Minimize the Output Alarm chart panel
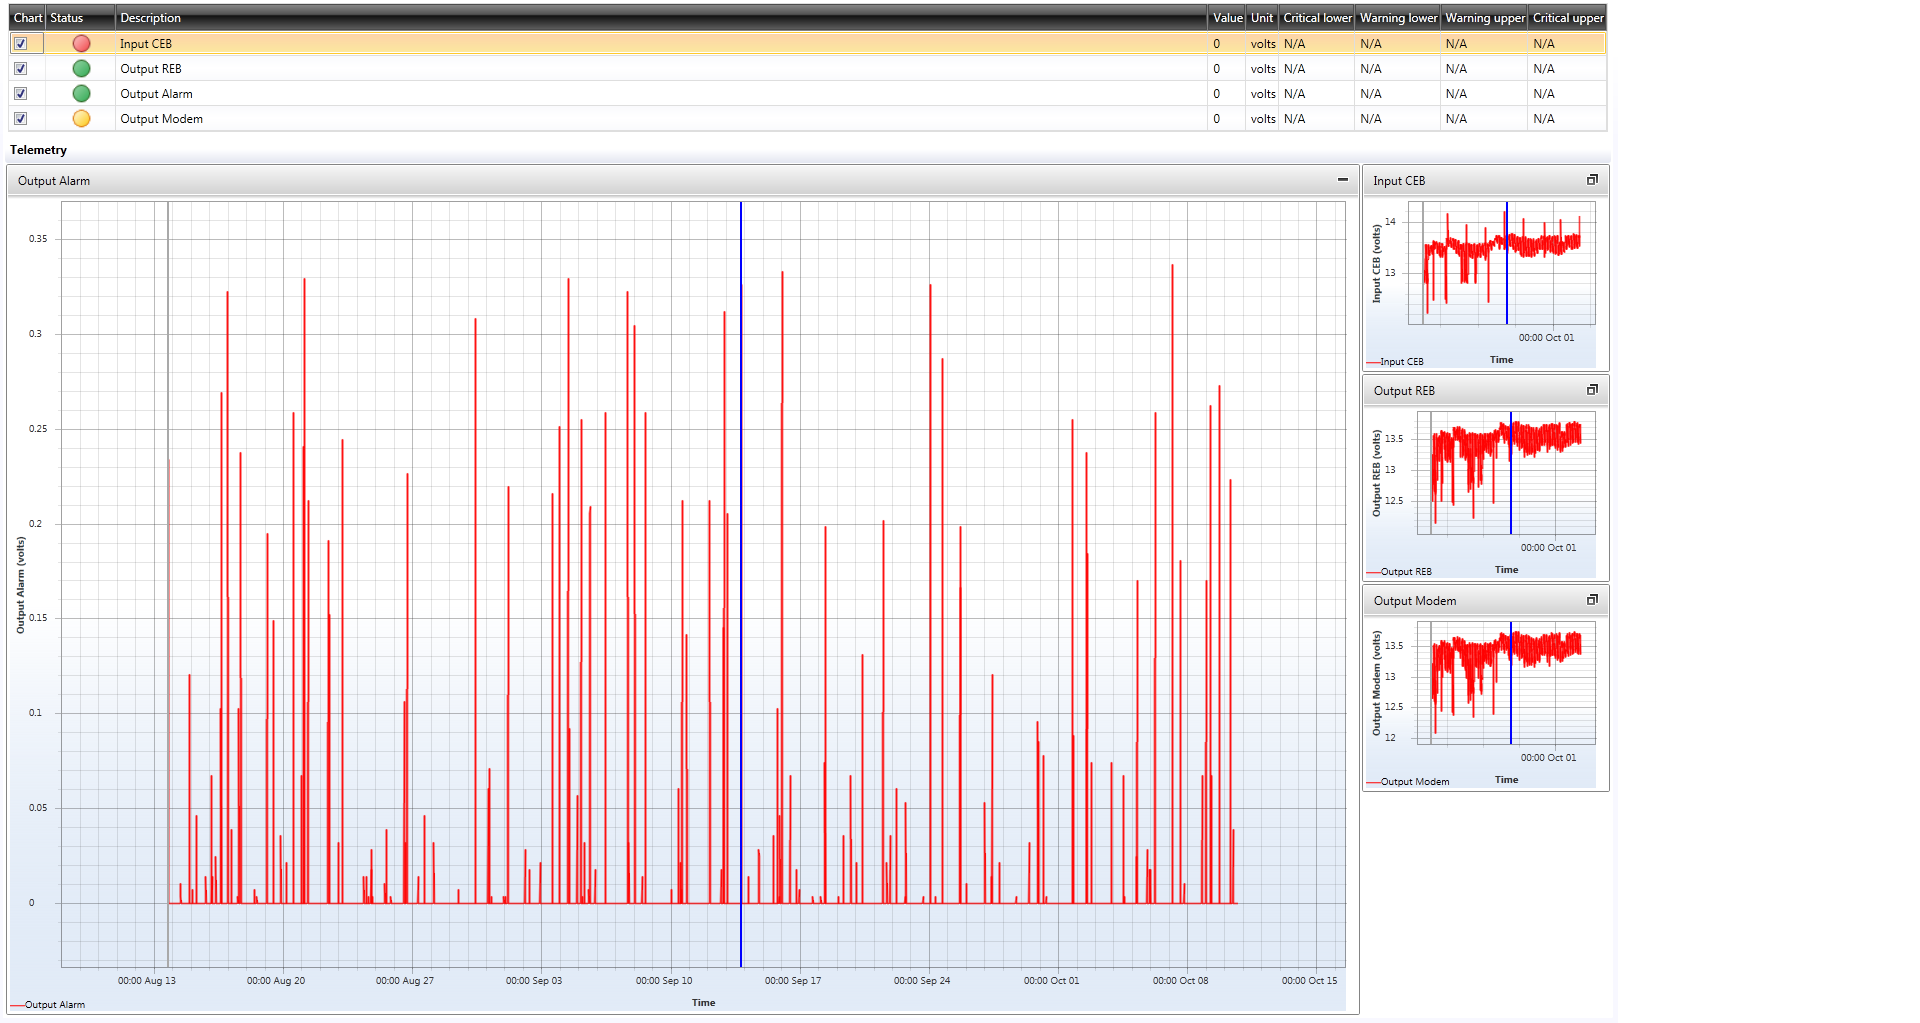The width and height of the screenshot is (1920, 1023). pos(1342,180)
